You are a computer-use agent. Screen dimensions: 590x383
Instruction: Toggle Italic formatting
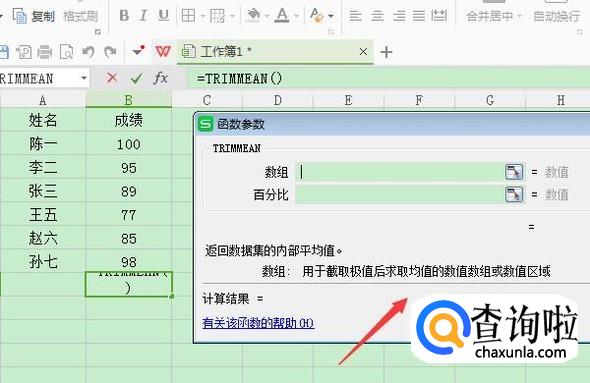point(143,16)
